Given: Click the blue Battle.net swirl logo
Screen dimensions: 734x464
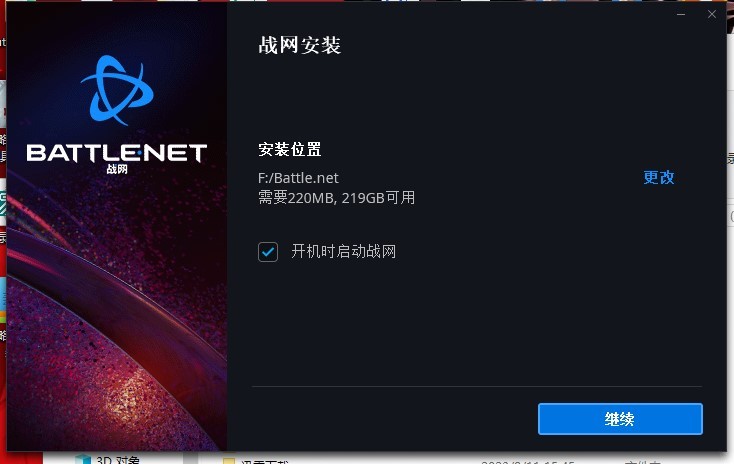Looking at the screenshot, I should point(117,90).
